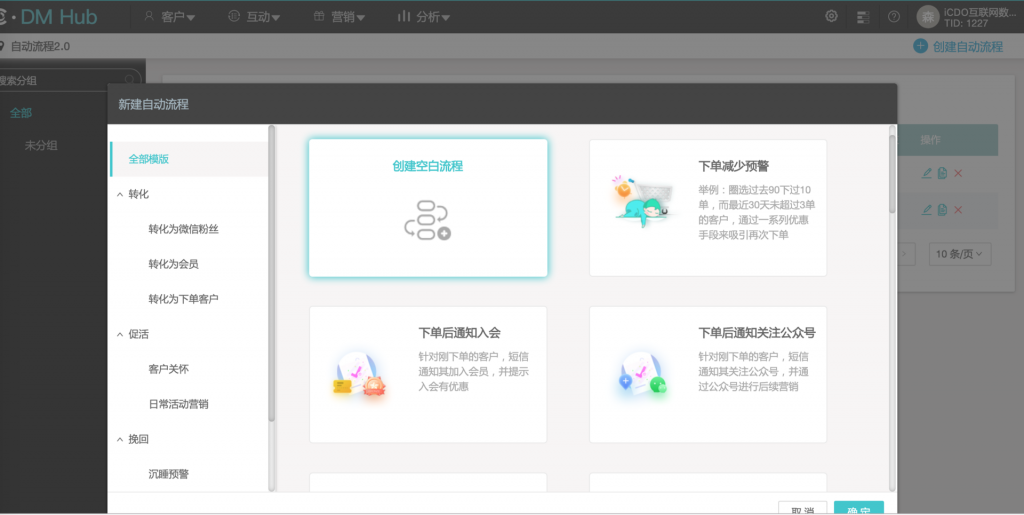
Task: Open the help question mark icon
Action: (894, 16)
